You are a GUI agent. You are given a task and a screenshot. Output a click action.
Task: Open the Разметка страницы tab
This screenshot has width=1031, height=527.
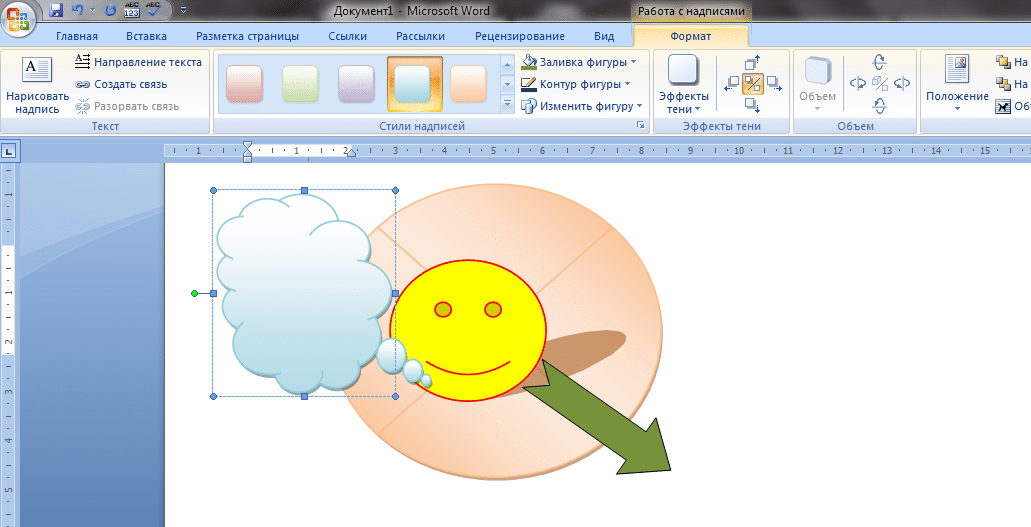coord(247,36)
